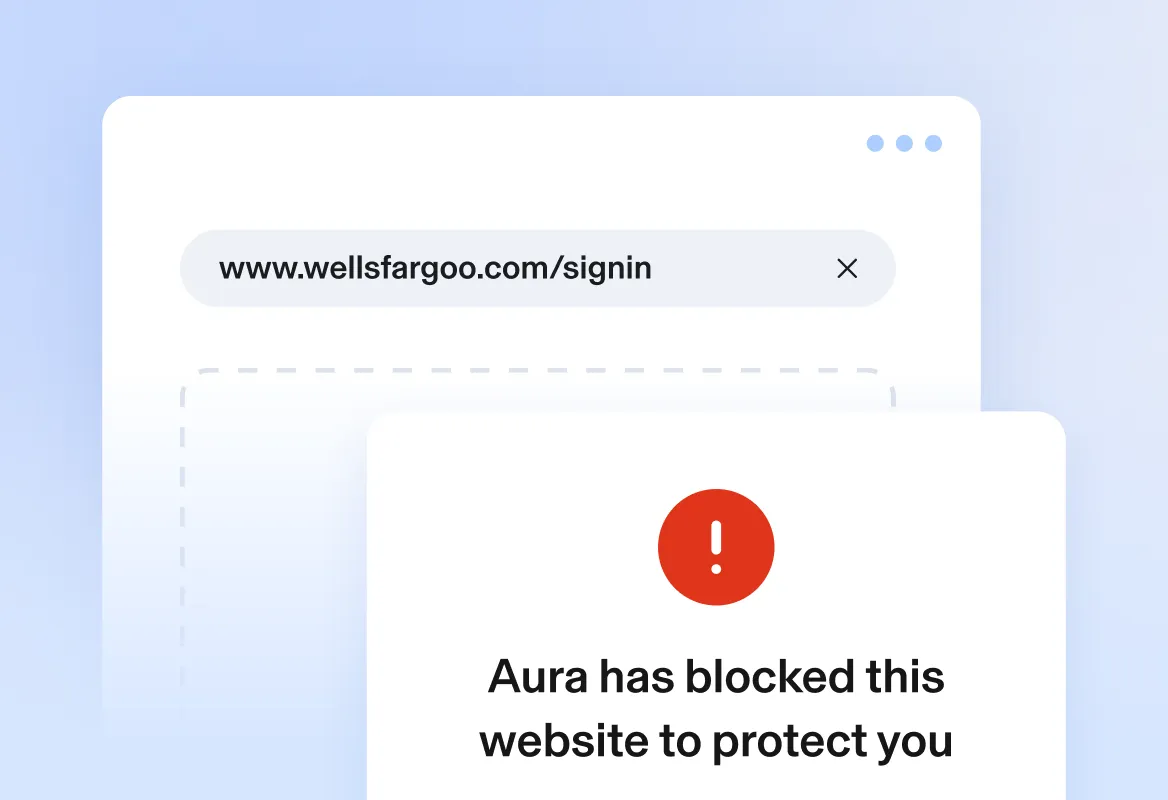1168x800 pixels.
Task: Click the word "Aura" in the alert
Action: click(537, 676)
